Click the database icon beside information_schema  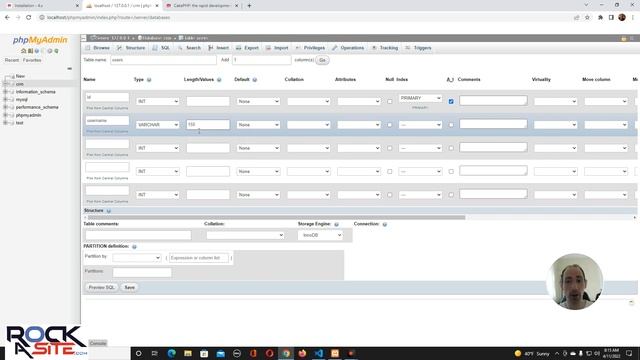pos(12,92)
